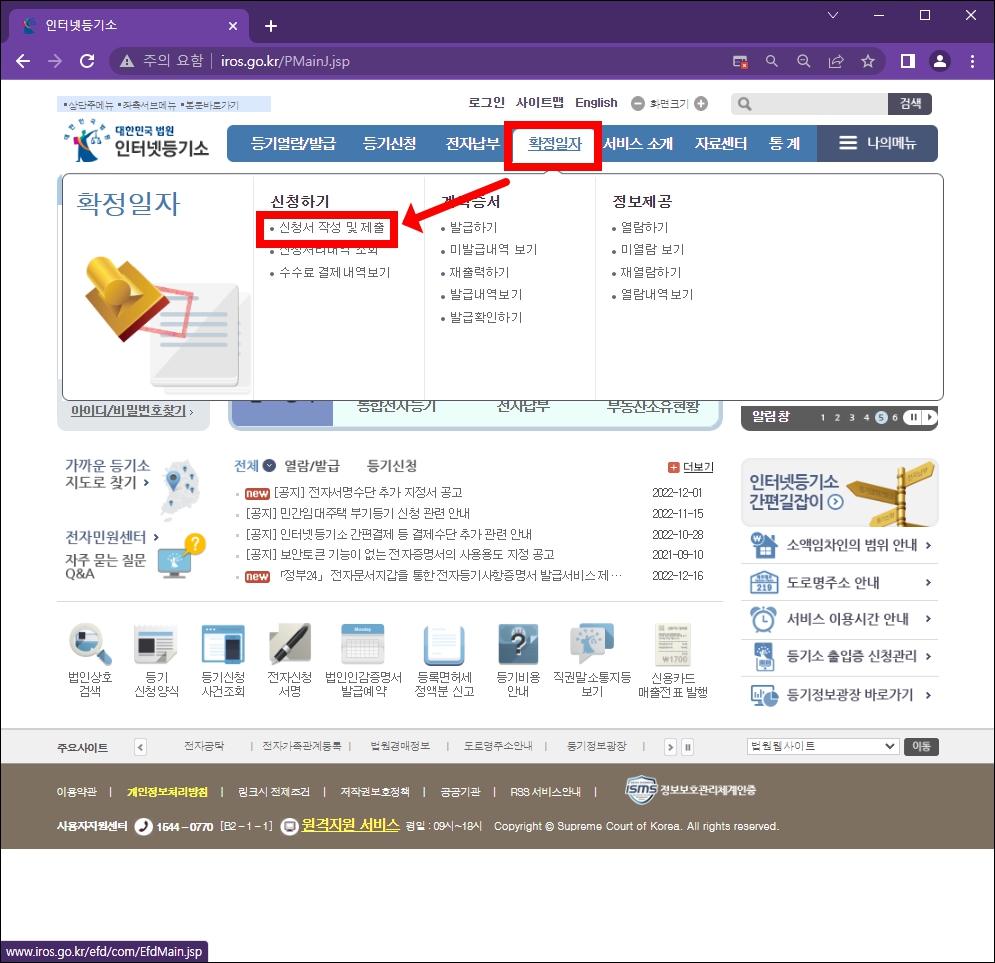Image resolution: width=995 pixels, height=963 pixels.
Task: Open the 법원별 사이트 dropdown
Action: 822,746
